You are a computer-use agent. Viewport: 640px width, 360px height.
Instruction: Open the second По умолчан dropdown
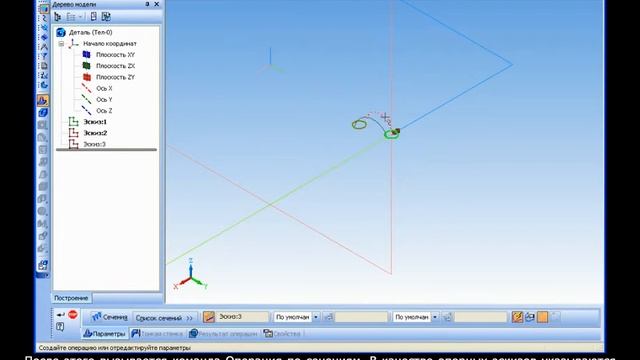(435, 317)
